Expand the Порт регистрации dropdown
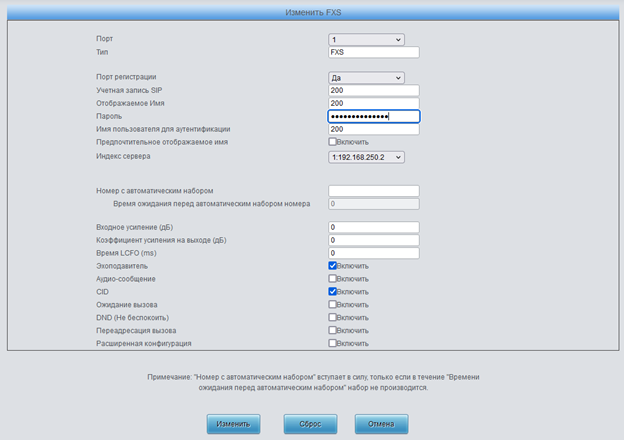The image size is (624, 440). pos(366,78)
